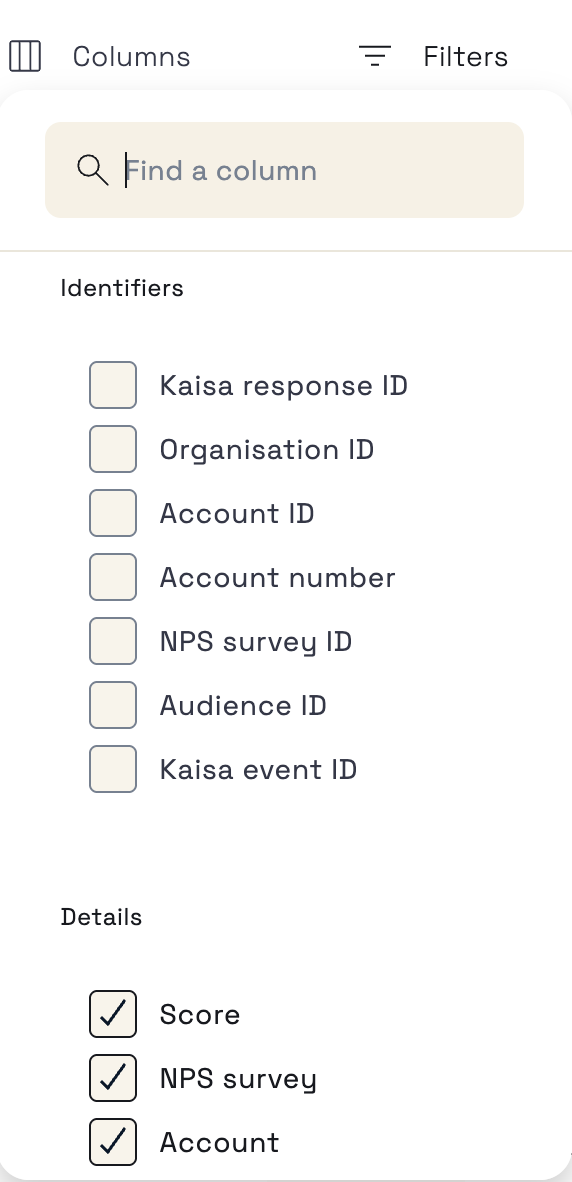
Task: Enable the Organisation ID column
Action: [x=113, y=449]
